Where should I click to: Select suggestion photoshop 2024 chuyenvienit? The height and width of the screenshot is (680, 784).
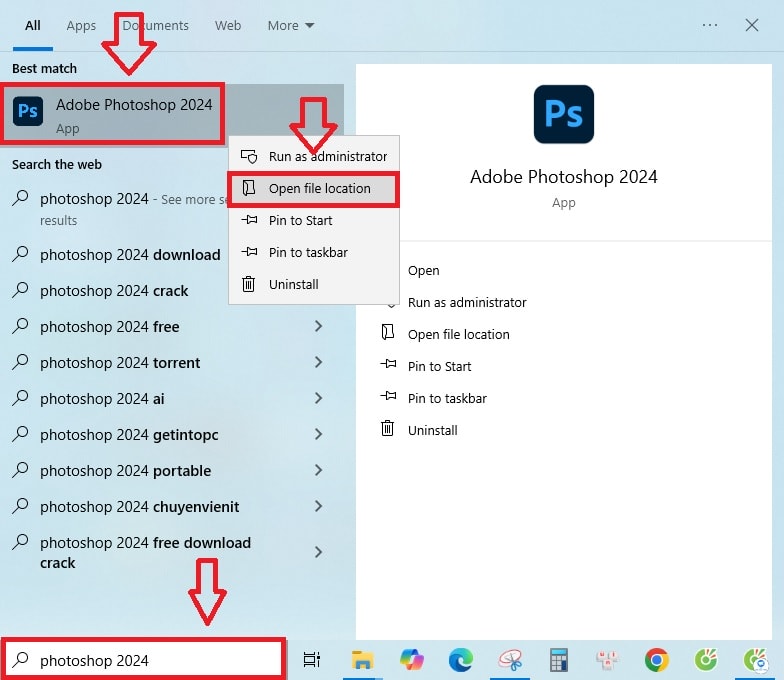pyautogui.click(x=170, y=506)
